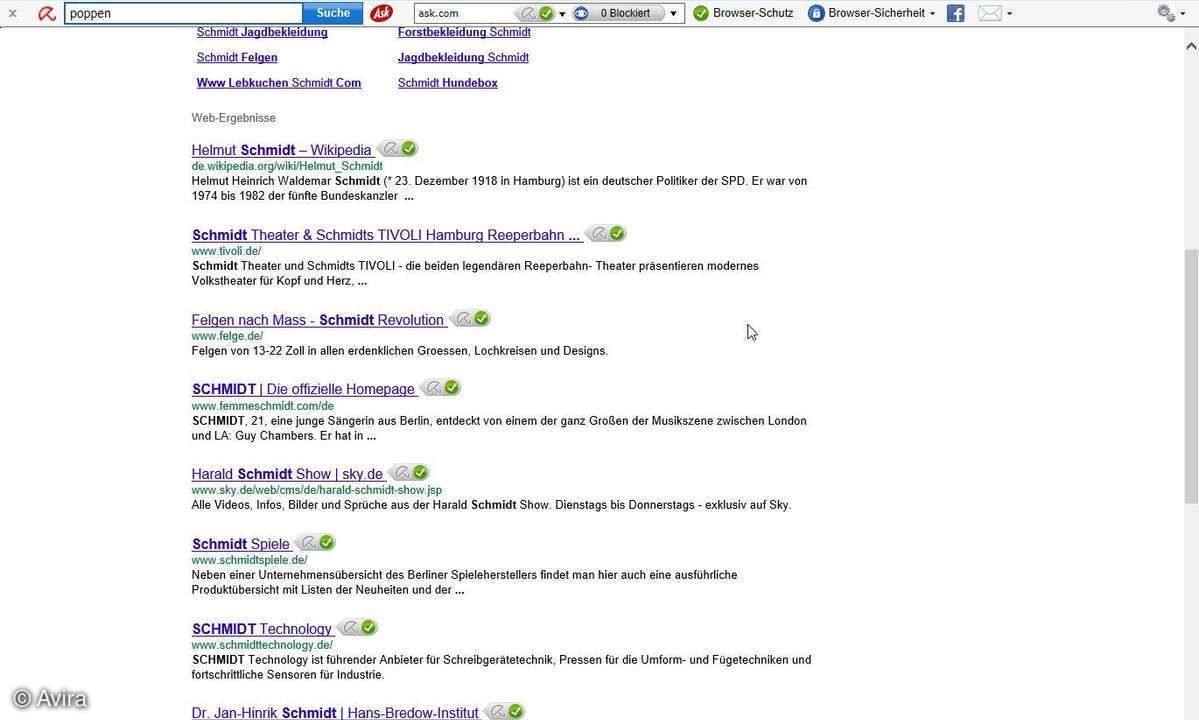The image size is (1199, 720).
Task: Open the Browser-Schutz toolbar item
Action: 743,13
